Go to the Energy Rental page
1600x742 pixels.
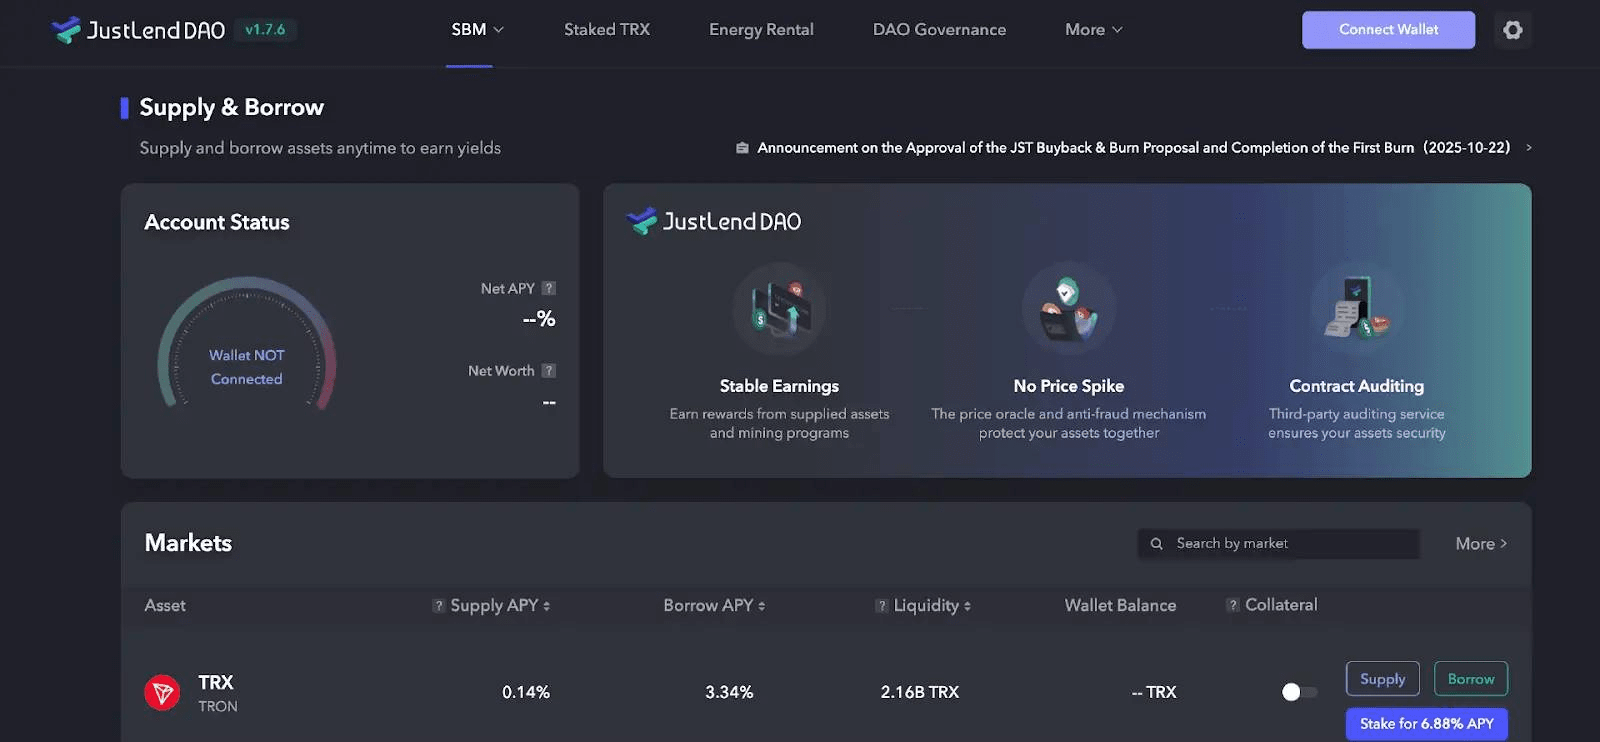point(761,30)
